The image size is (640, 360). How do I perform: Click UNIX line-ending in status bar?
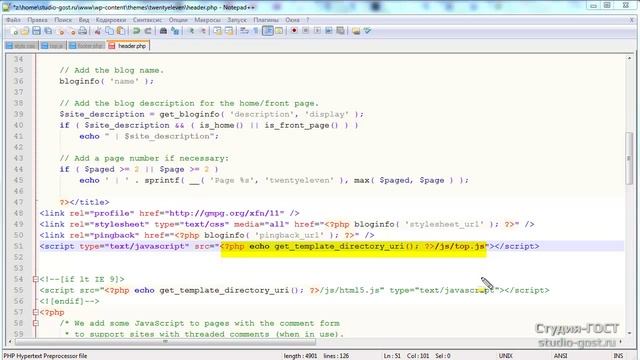[505, 356]
